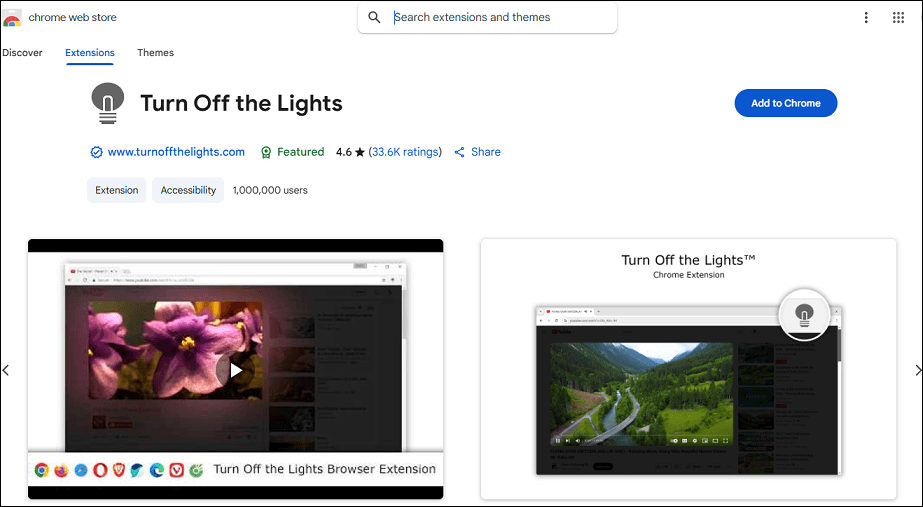Go to the Themes tab

click(x=155, y=52)
